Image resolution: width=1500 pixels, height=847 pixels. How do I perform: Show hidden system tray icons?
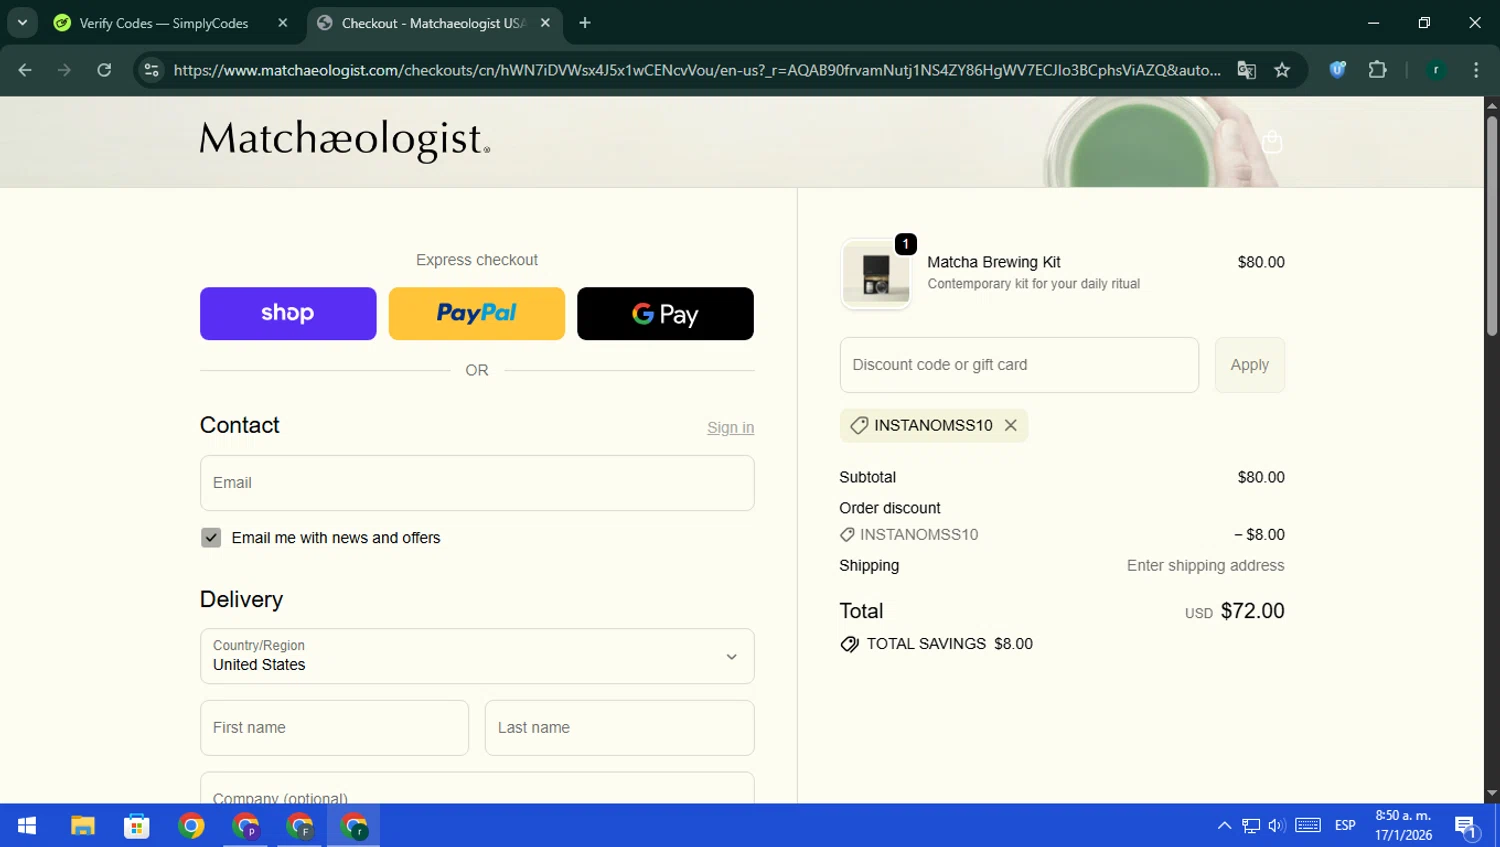[1224, 826]
